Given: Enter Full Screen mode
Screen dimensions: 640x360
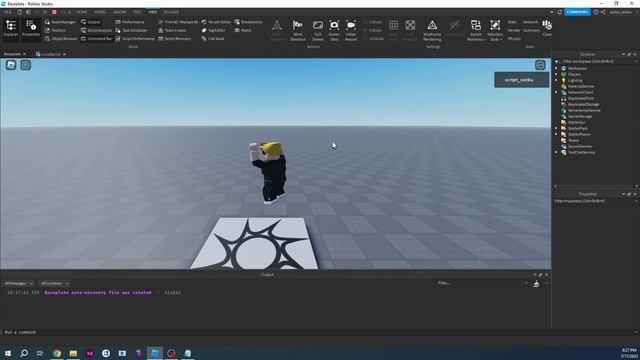Looking at the screenshot, I should (318, 30).
